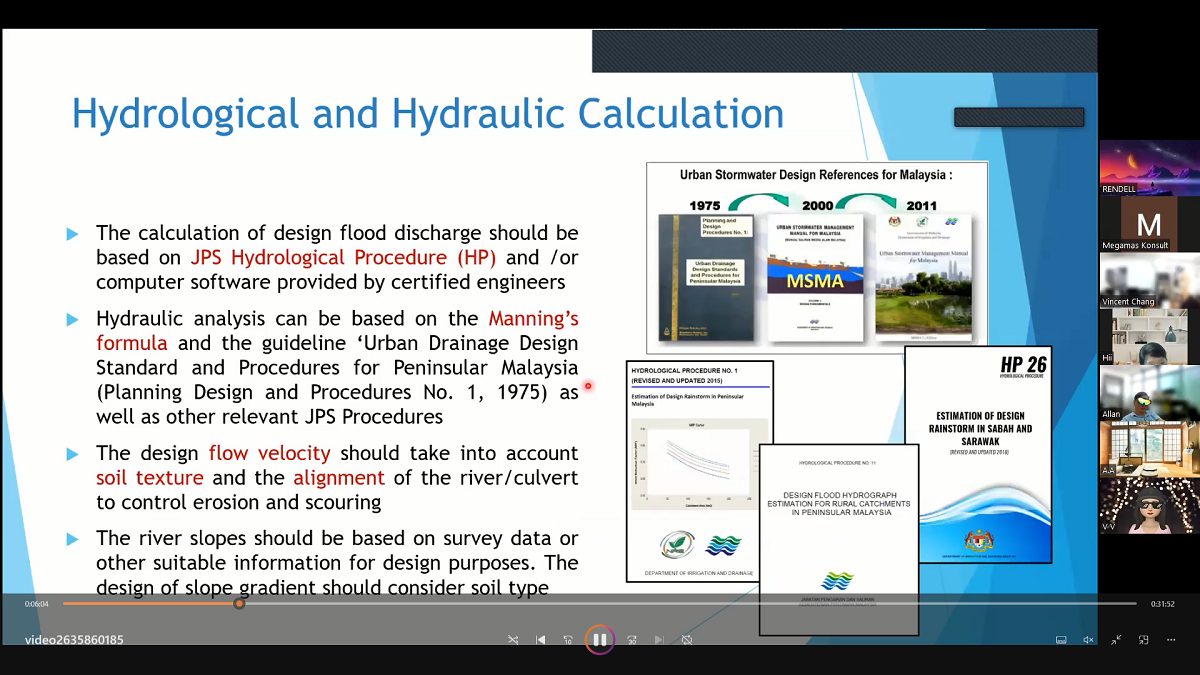
Task: Open subtitles and captions menu
Action: click(x=1061, y=640)
